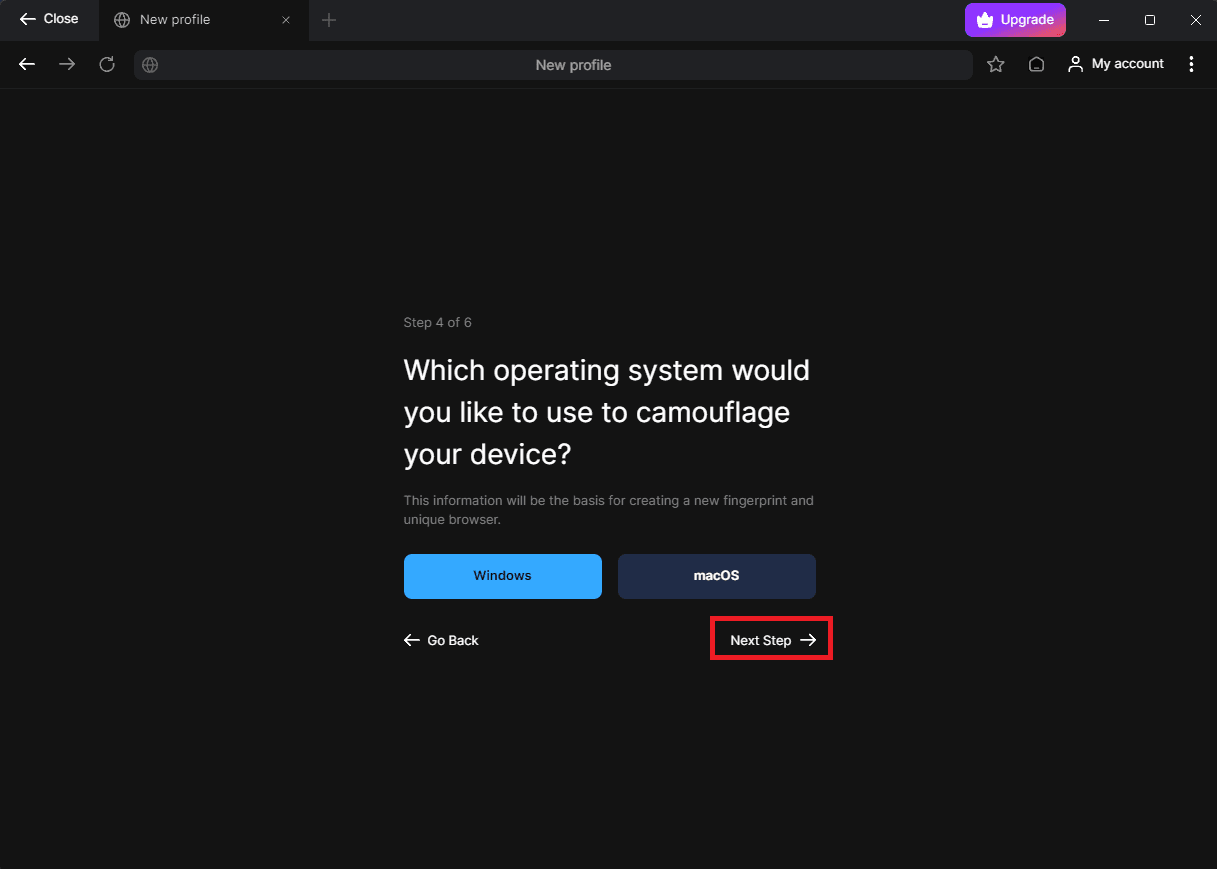This screenshot has width=1217, height=869.
Task: Open the three-dot more options menu
Action: tap(1191, 64)
